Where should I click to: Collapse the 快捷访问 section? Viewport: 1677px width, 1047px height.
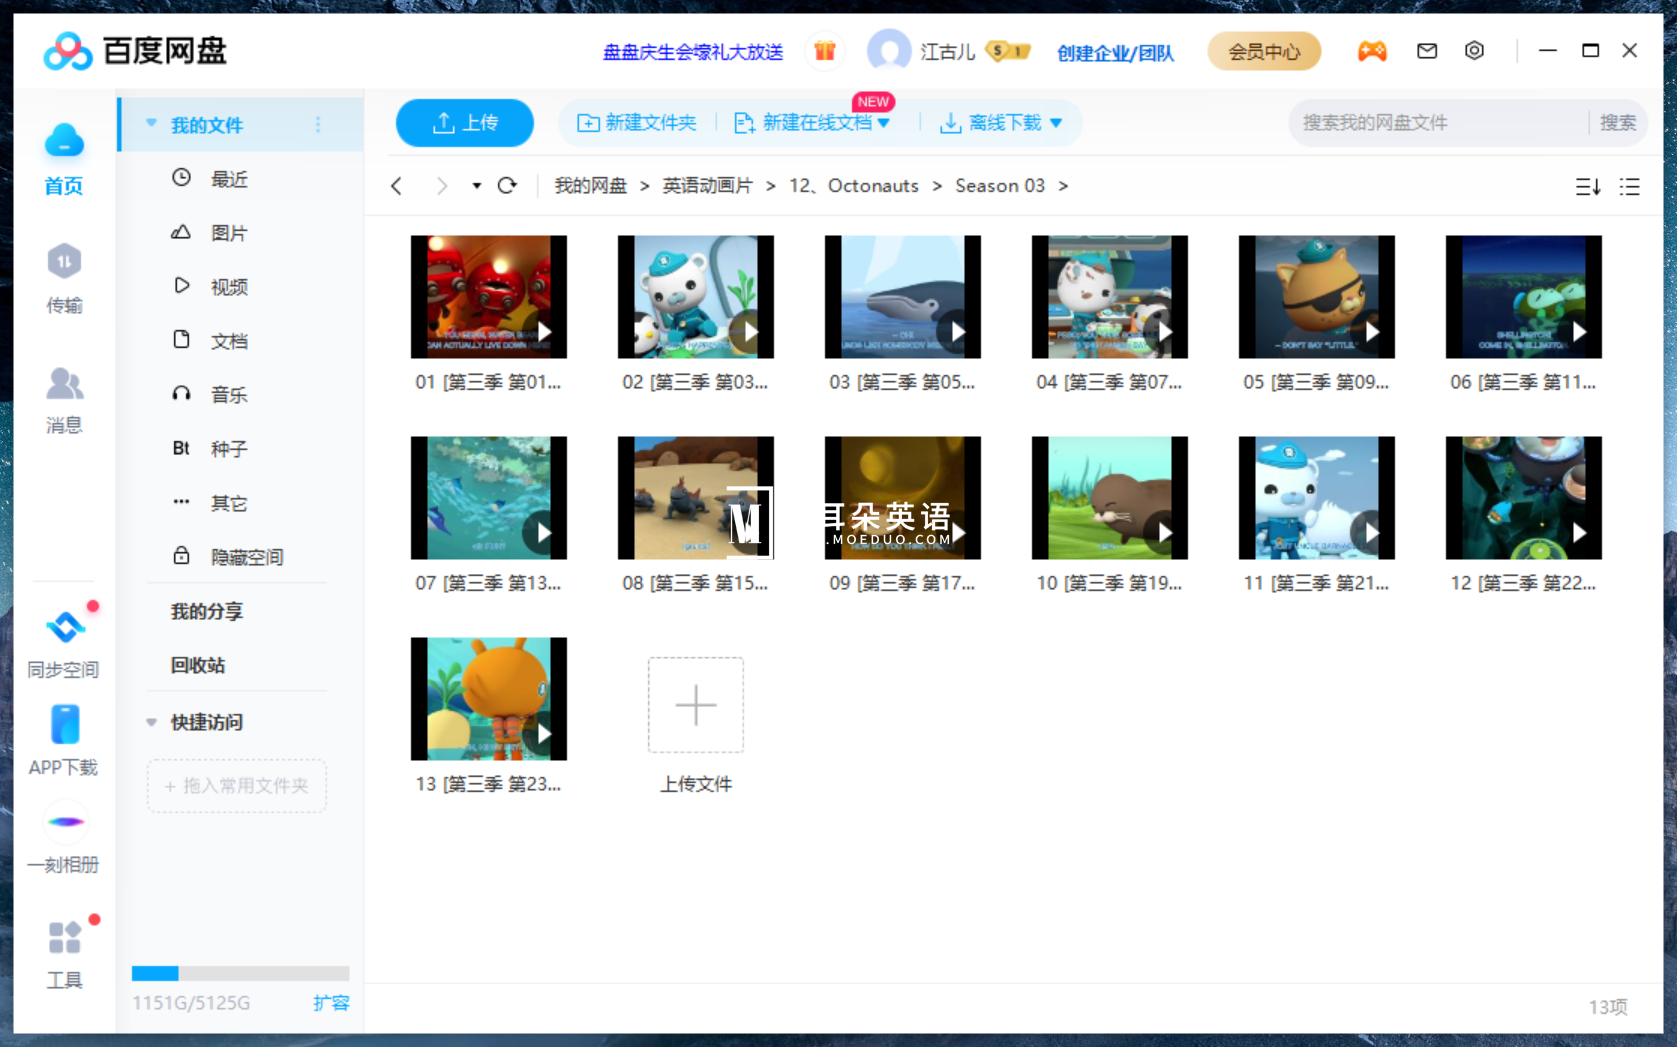[152, 722]
